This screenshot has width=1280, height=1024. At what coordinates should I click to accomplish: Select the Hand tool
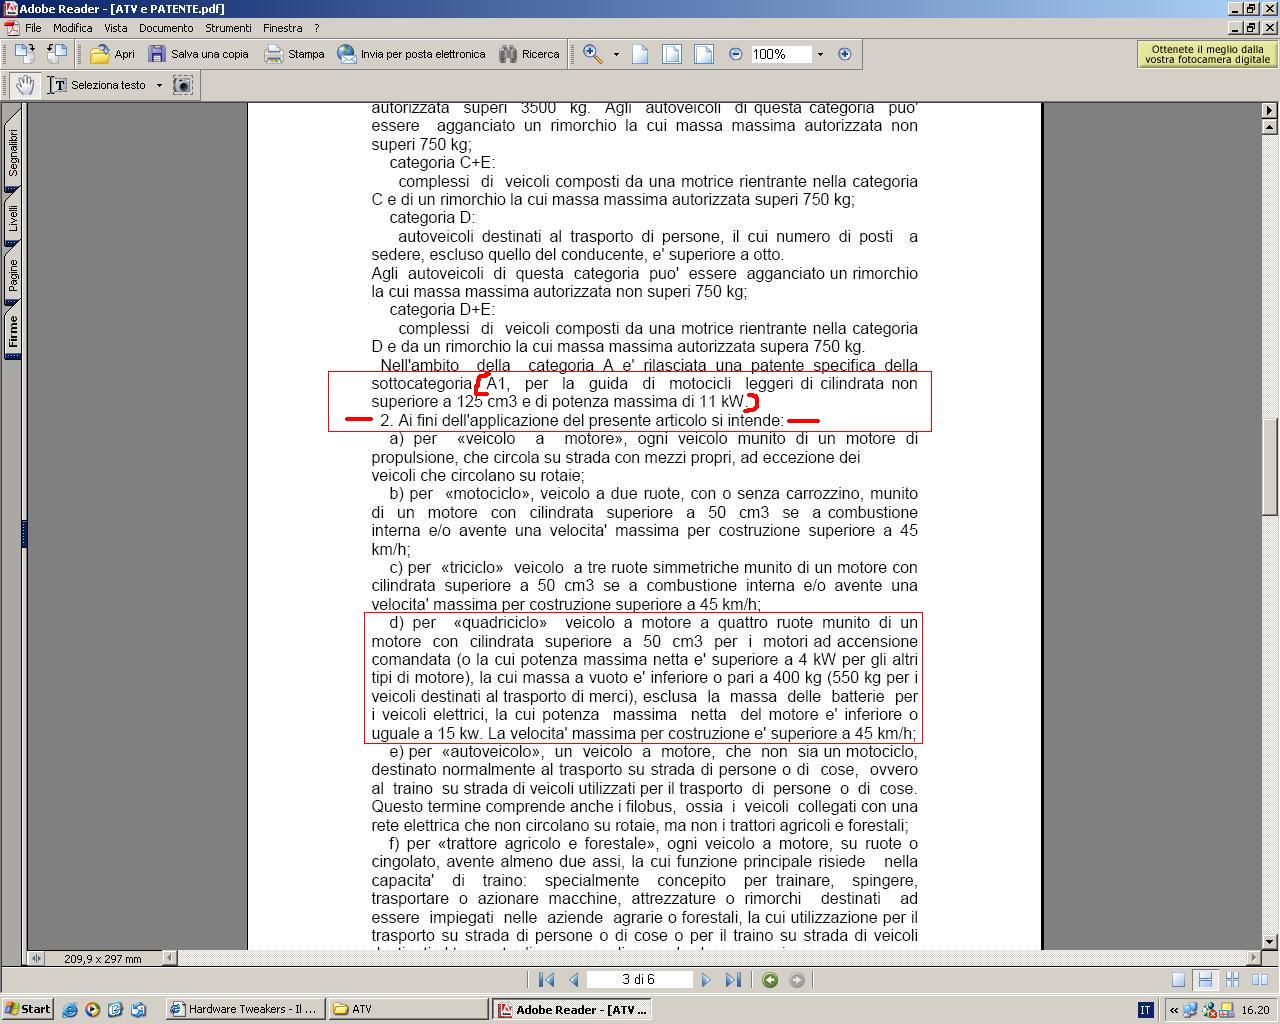click(x=25, y=85)
